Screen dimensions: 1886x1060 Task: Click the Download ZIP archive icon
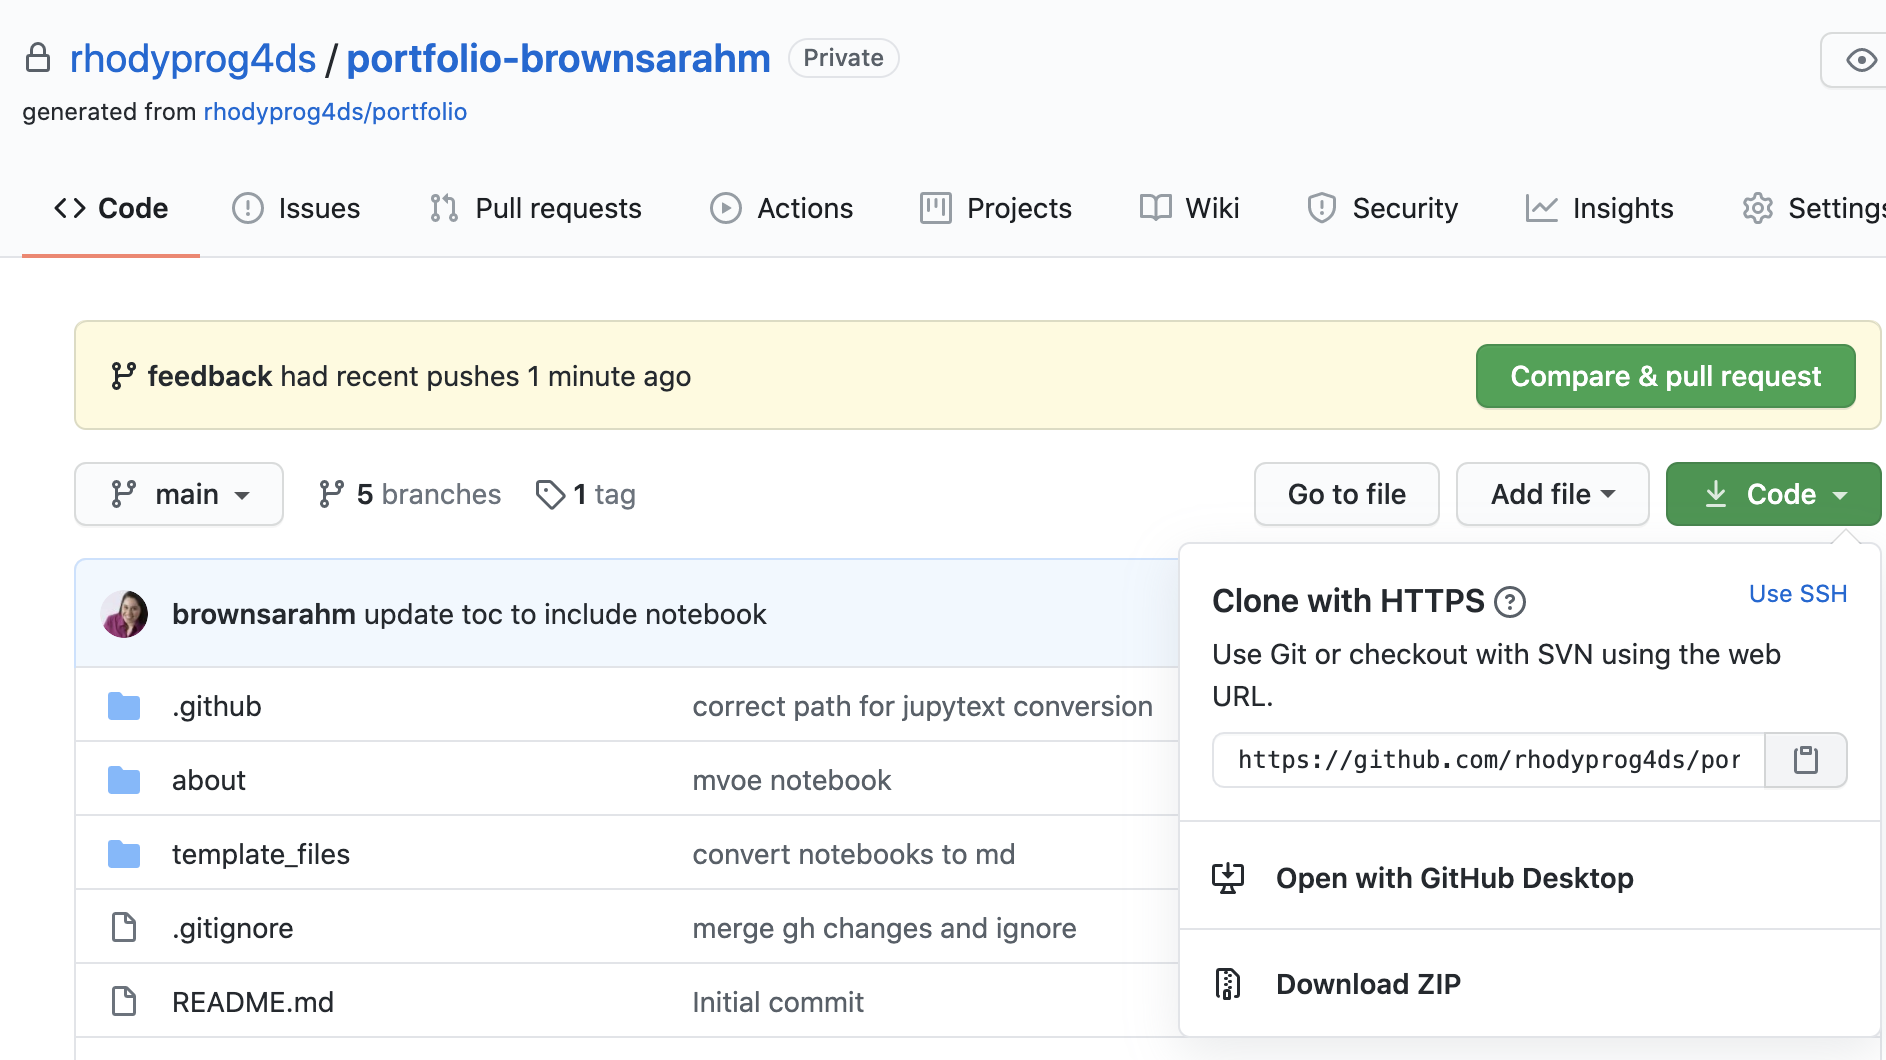pyautogui.click(x=1228, y=983)
